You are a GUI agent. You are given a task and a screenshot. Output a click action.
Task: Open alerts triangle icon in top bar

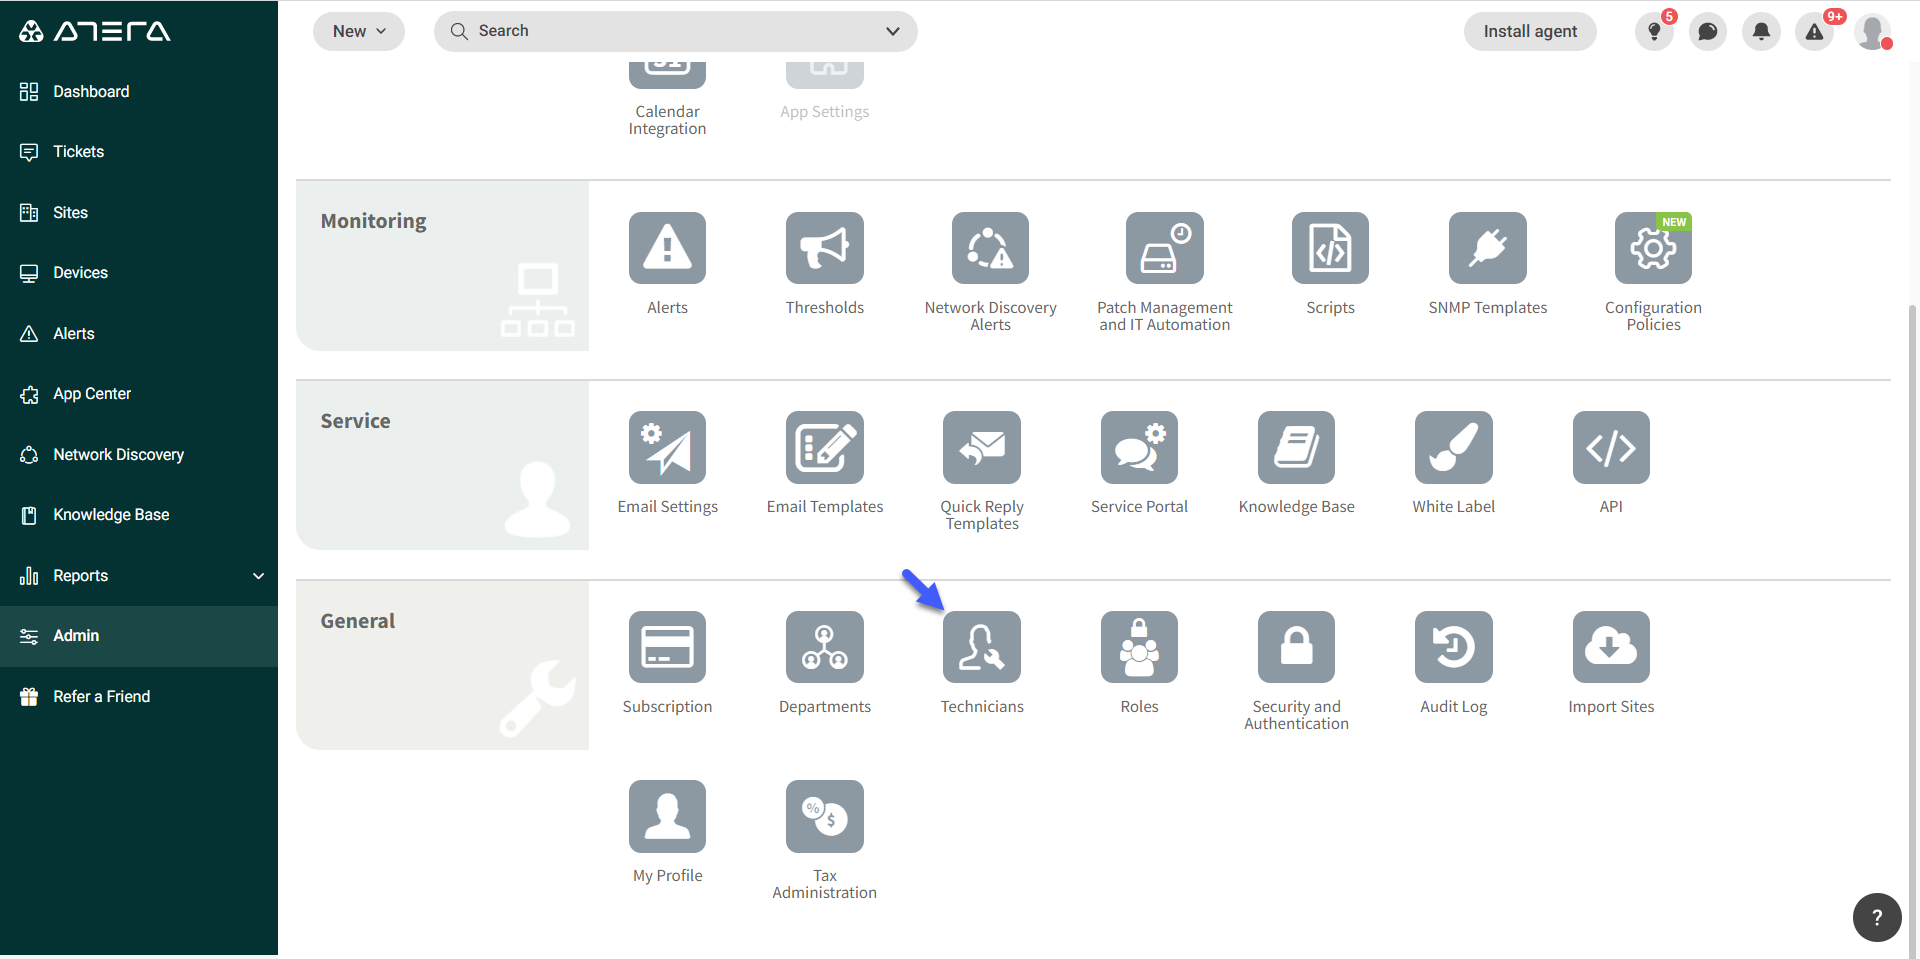(x=1814, y=32)
